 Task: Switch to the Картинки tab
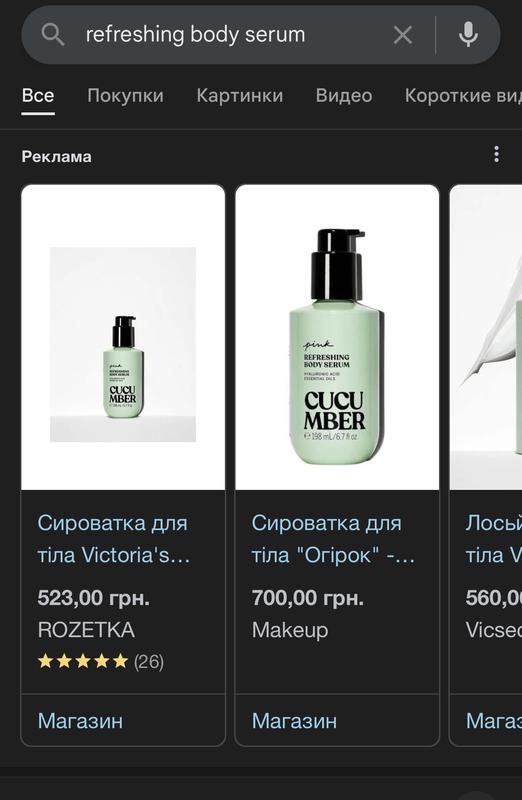coord(240,95)
